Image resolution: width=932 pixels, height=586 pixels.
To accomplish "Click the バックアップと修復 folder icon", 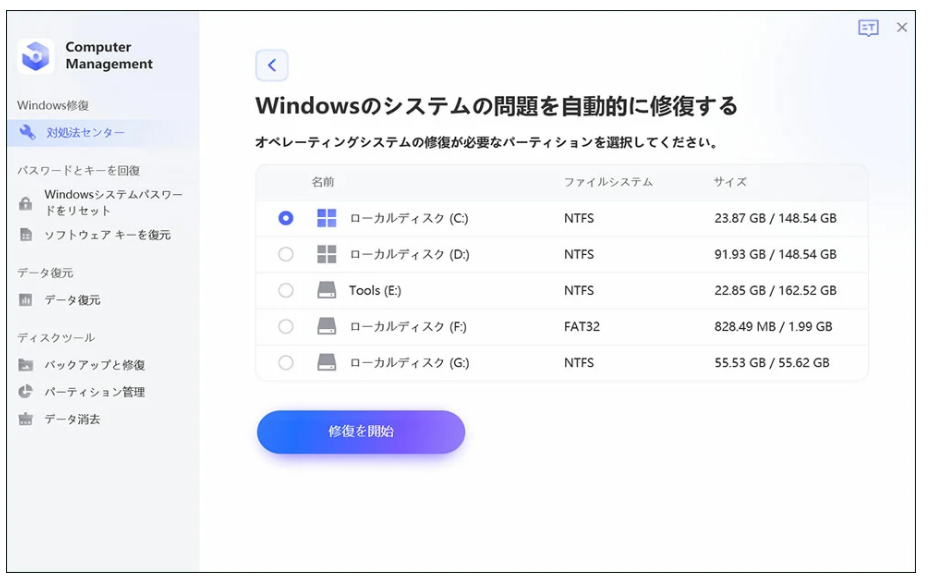I will click(x=26, y=365).
